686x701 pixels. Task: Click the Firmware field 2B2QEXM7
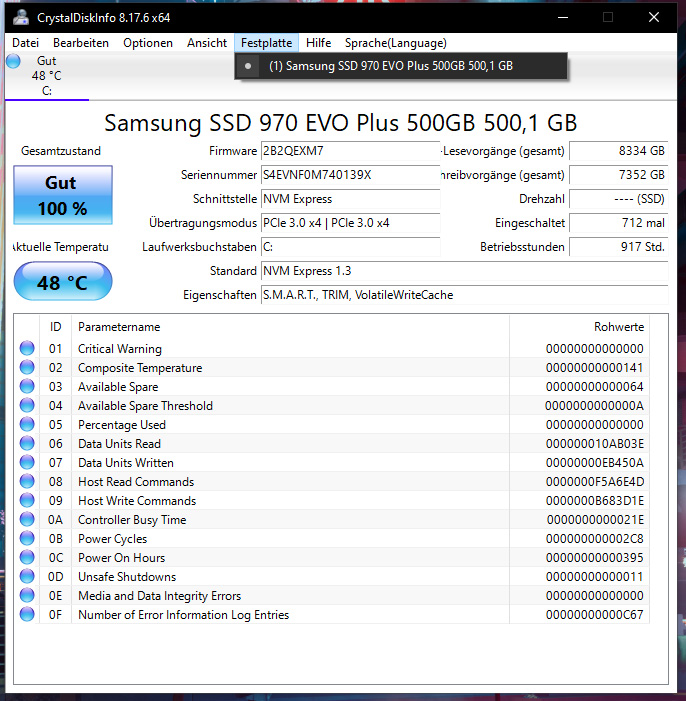351,151
